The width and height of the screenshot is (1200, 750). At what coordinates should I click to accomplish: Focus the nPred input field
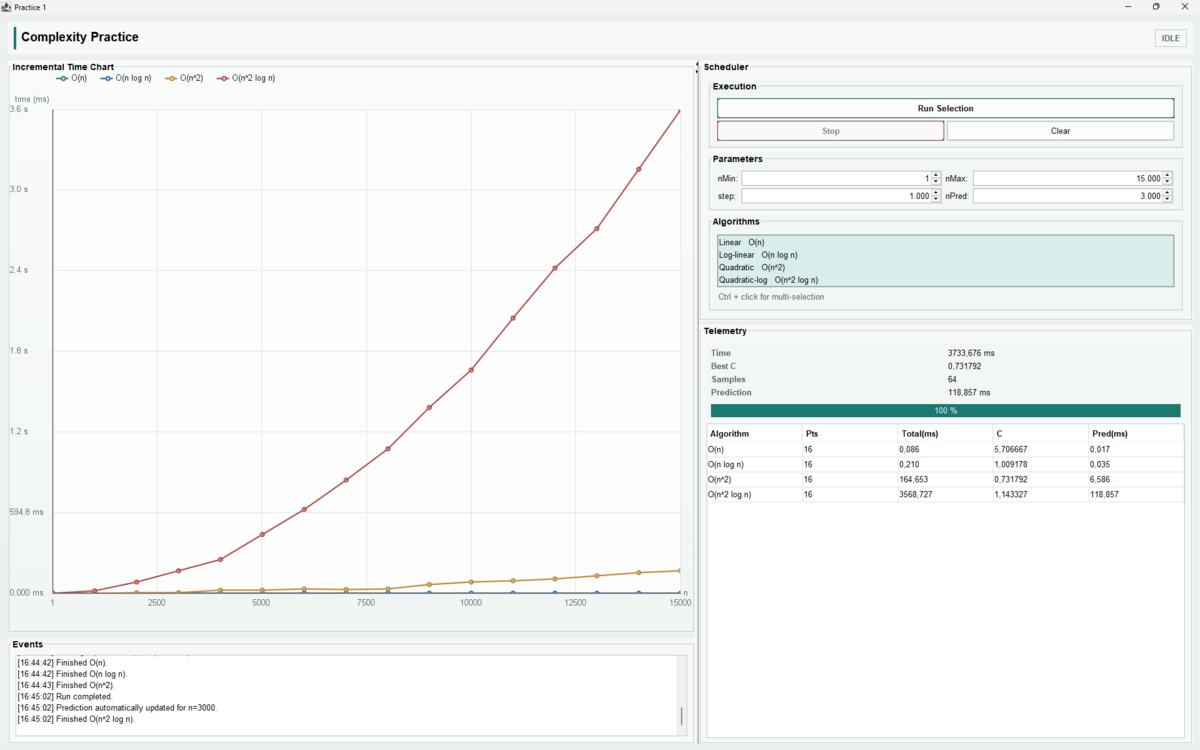[x=1068, y=196]
